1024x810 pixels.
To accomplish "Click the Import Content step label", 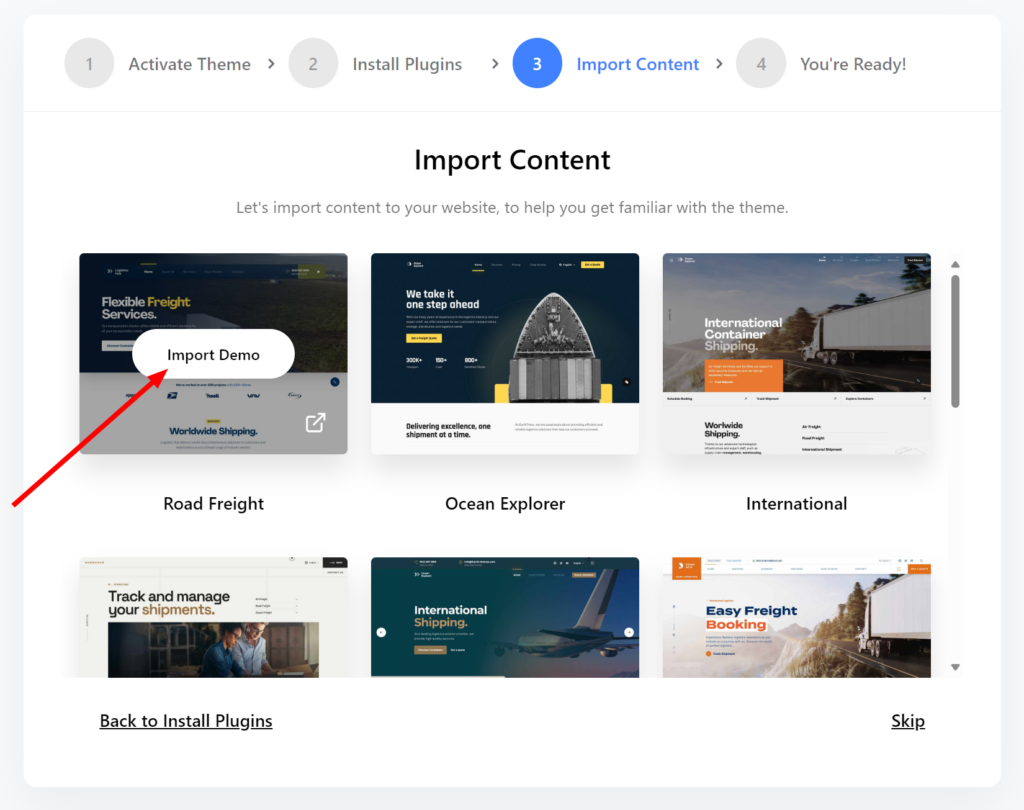I will click(638, 63).
